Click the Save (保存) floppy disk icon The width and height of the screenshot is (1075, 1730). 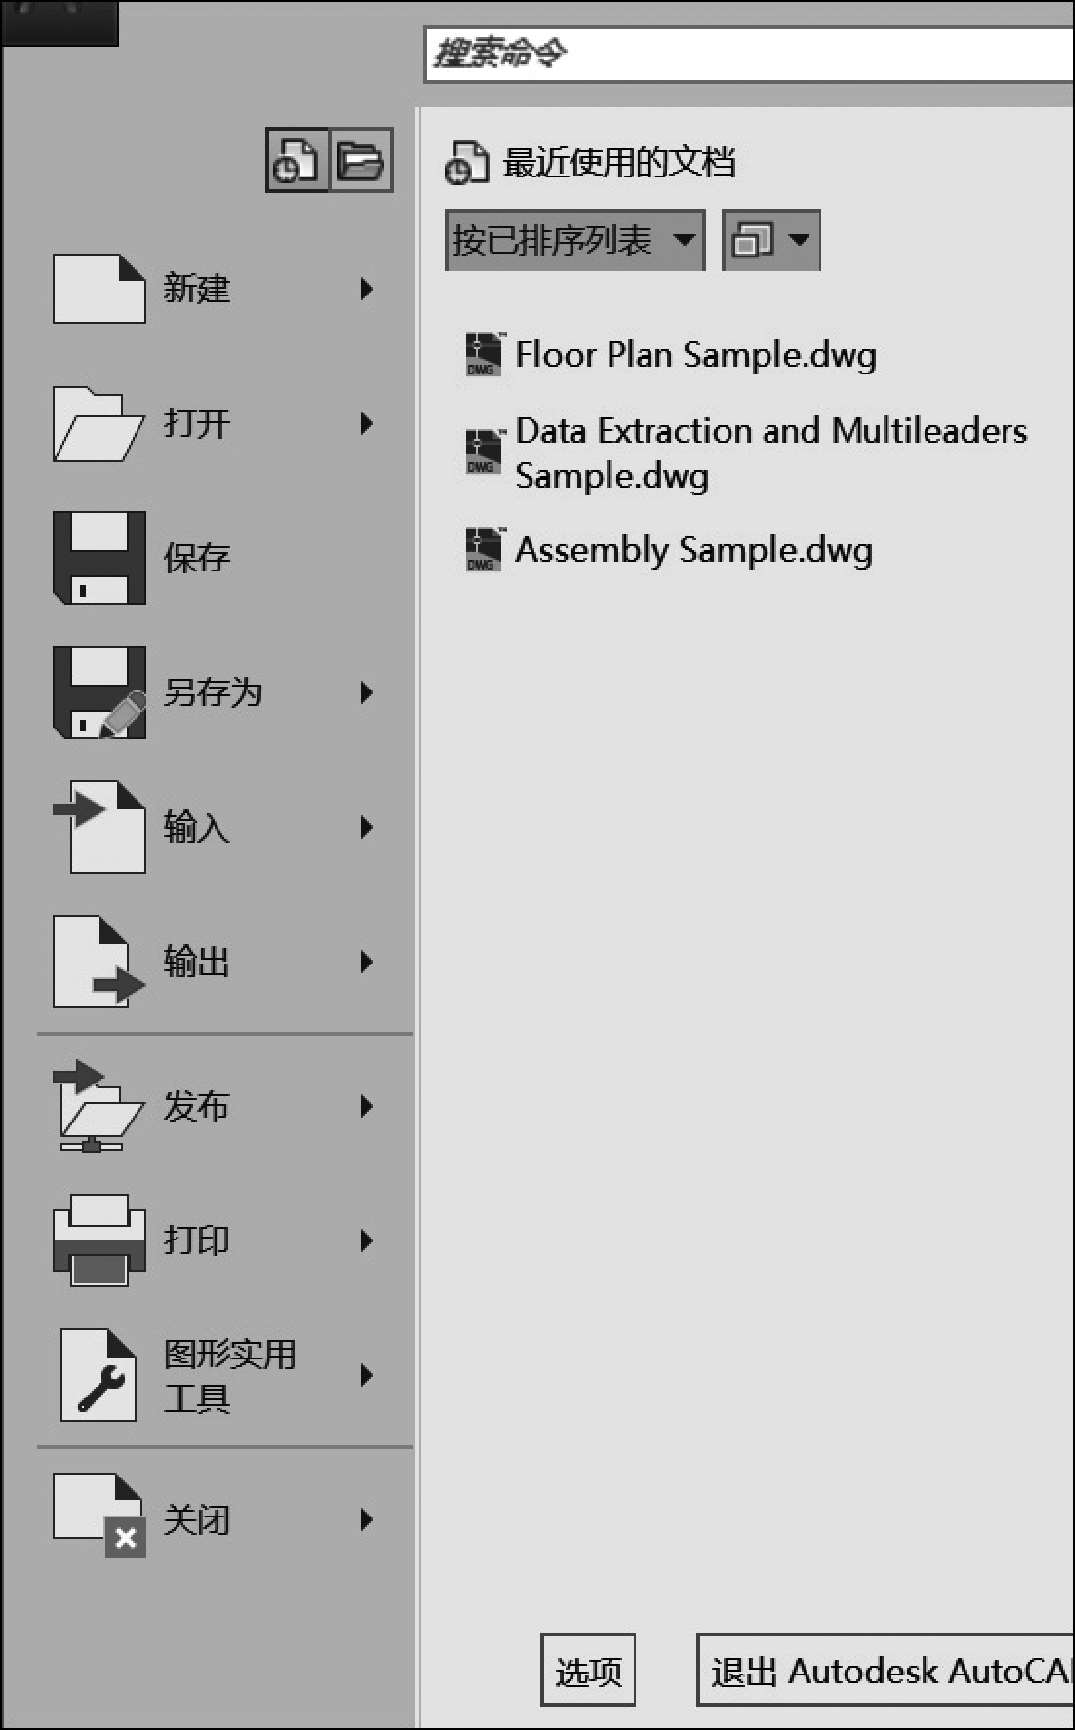(x=99, y=558)
